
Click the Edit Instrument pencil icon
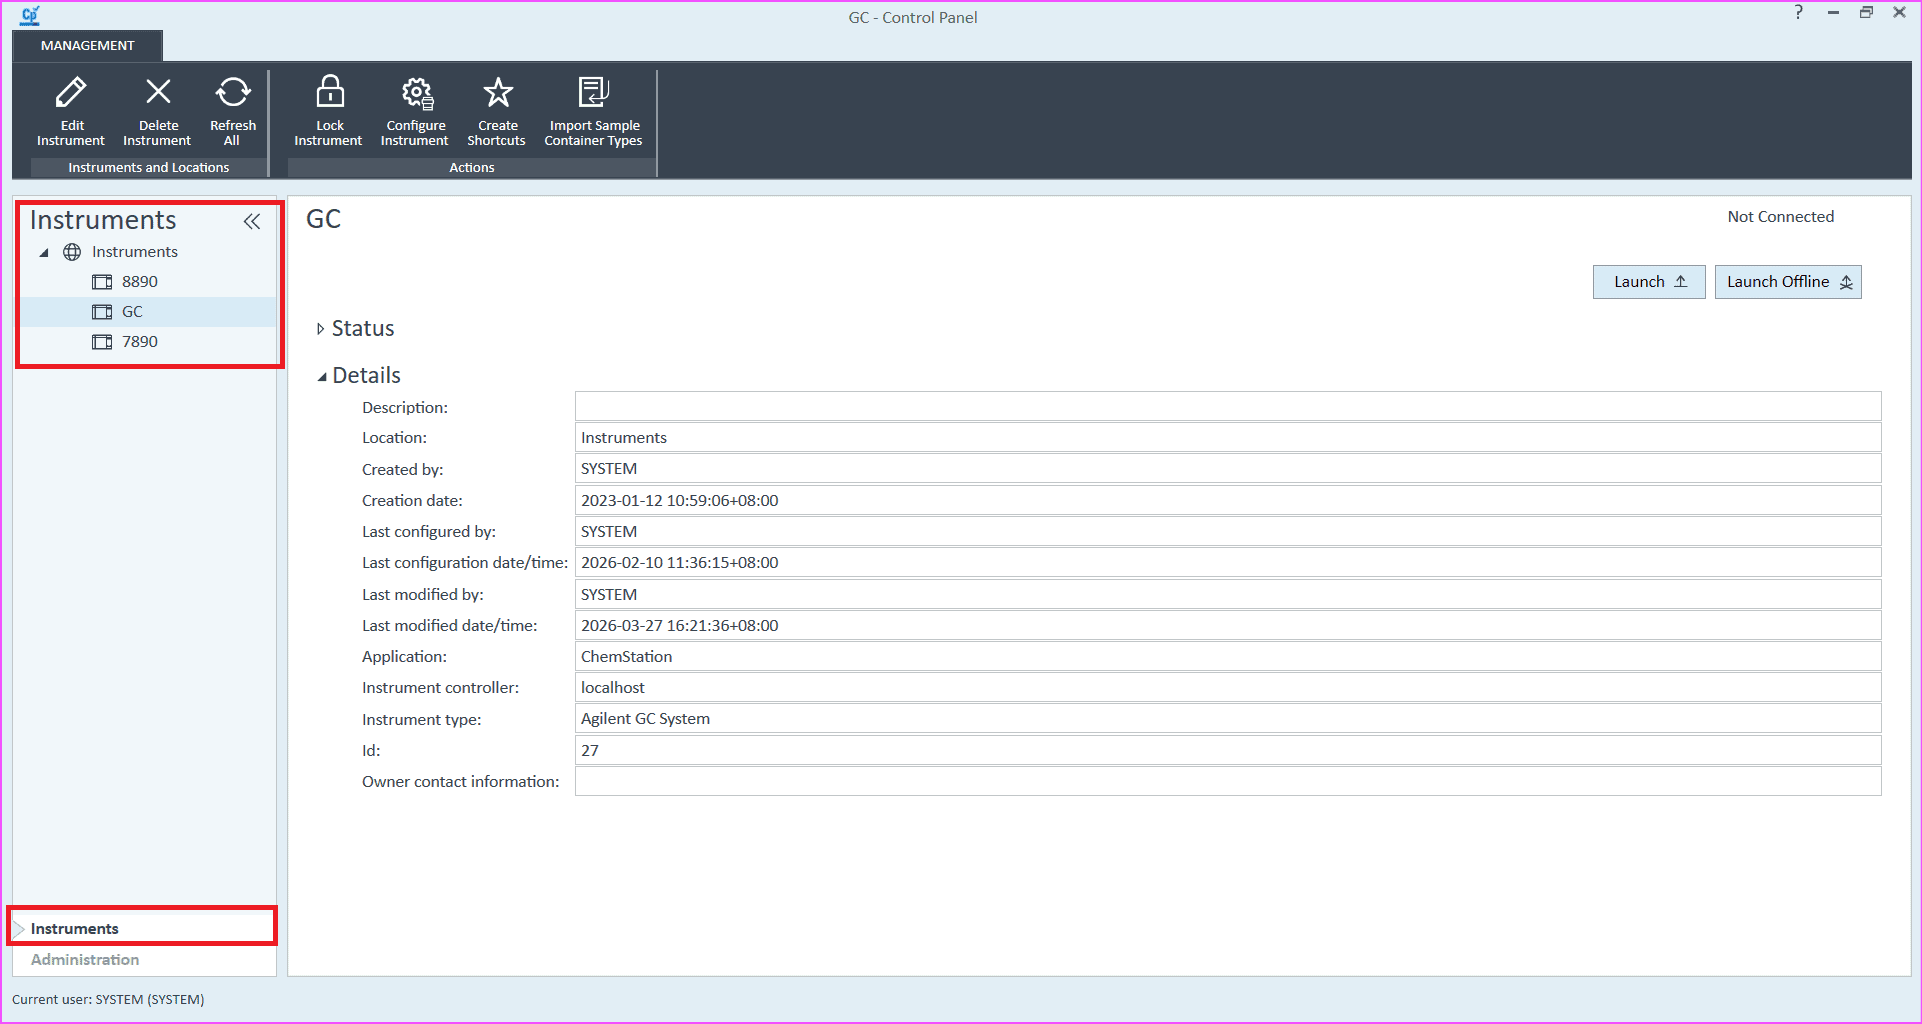71,92
